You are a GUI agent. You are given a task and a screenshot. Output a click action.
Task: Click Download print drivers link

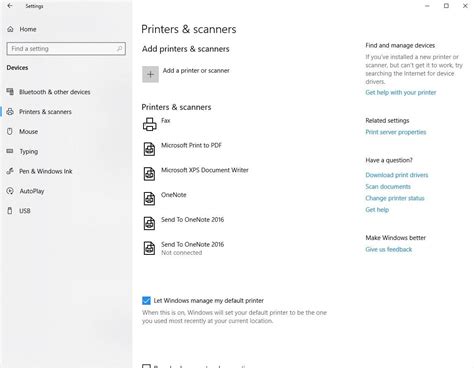tap(396, 175)
